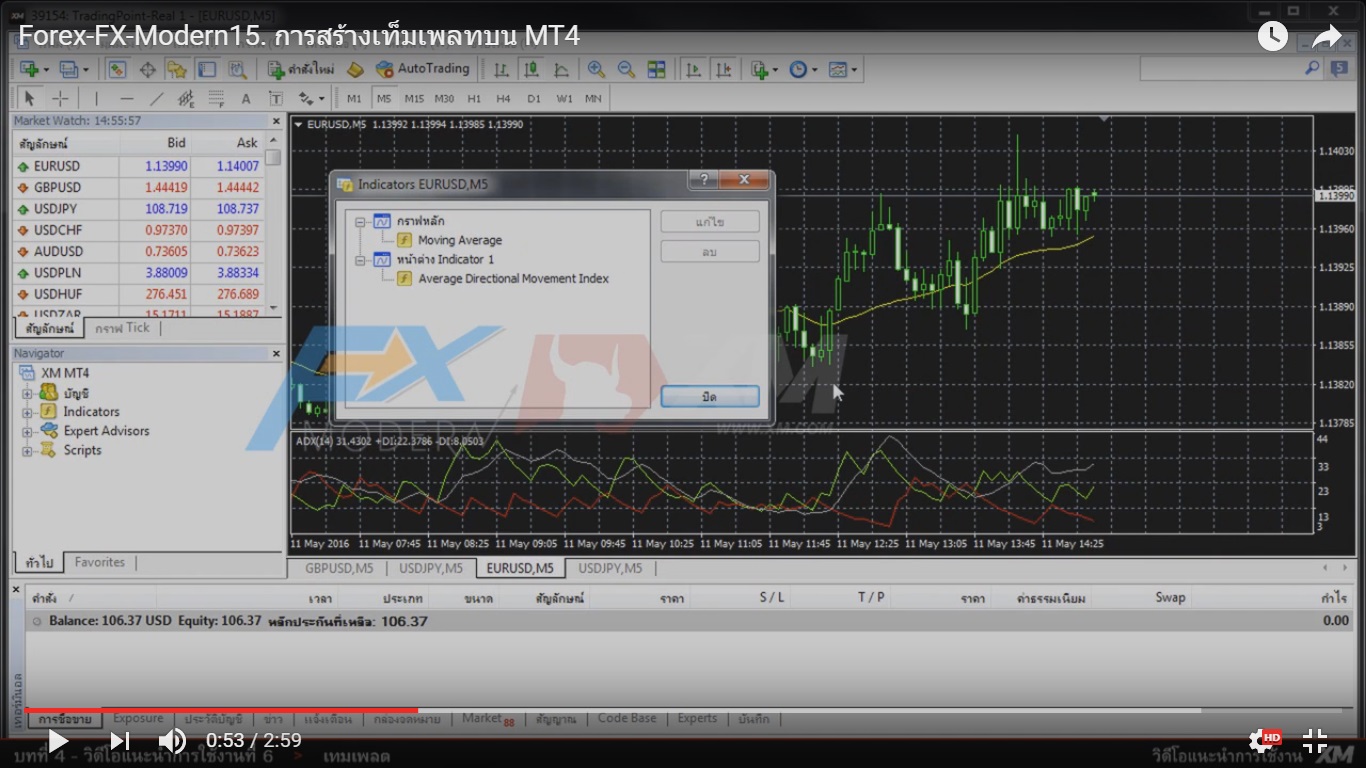Click the video play button
The height and width of the screenshot is (768, 1366).
click(x=58, y=741)
